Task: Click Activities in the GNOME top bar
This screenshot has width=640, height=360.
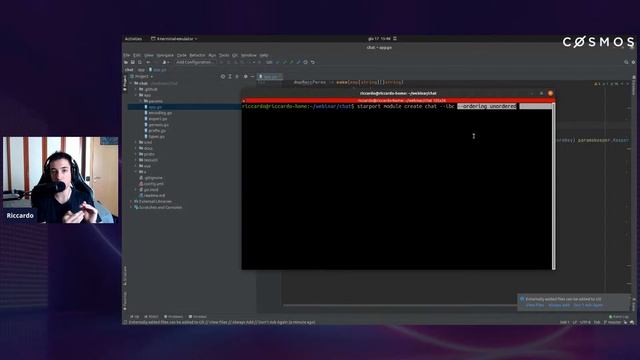Action: pyautogui.click(x=133, y=39)
